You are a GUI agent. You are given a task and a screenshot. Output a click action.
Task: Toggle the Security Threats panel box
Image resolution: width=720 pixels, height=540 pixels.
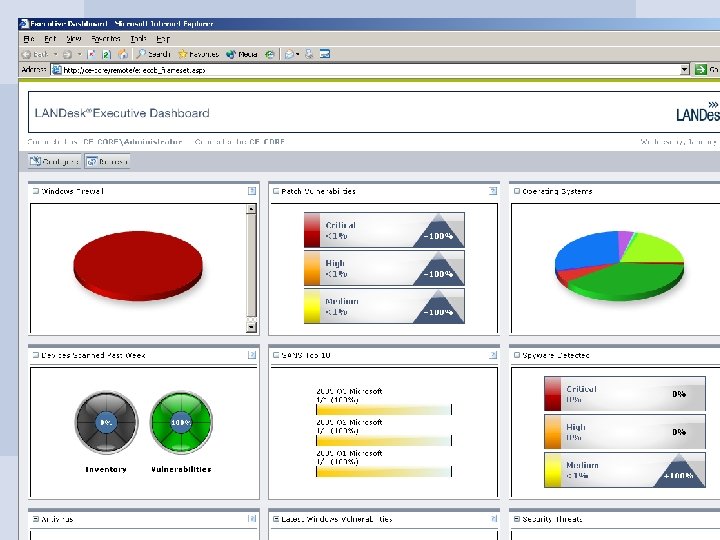(517, 519)
